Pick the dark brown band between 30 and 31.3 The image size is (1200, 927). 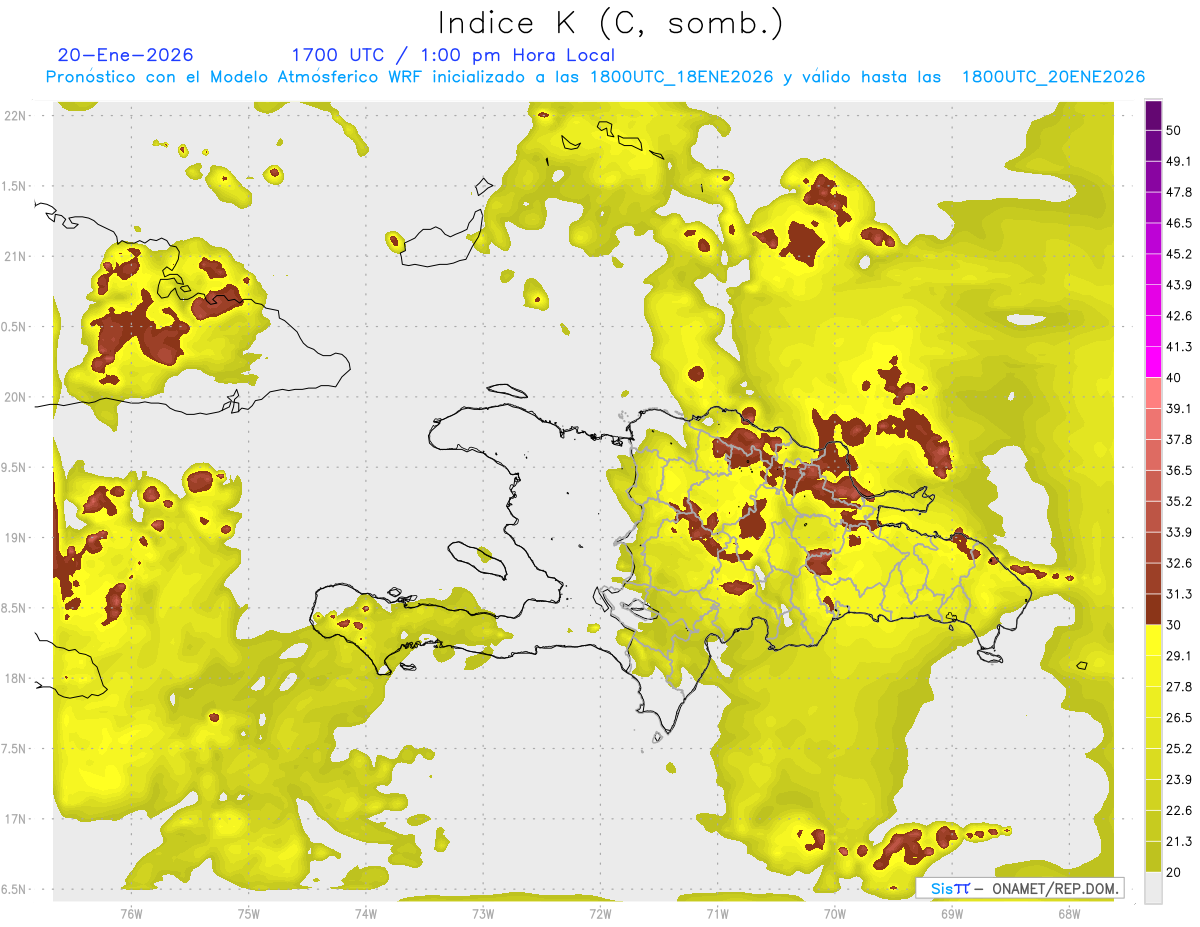coord(1153,609)
